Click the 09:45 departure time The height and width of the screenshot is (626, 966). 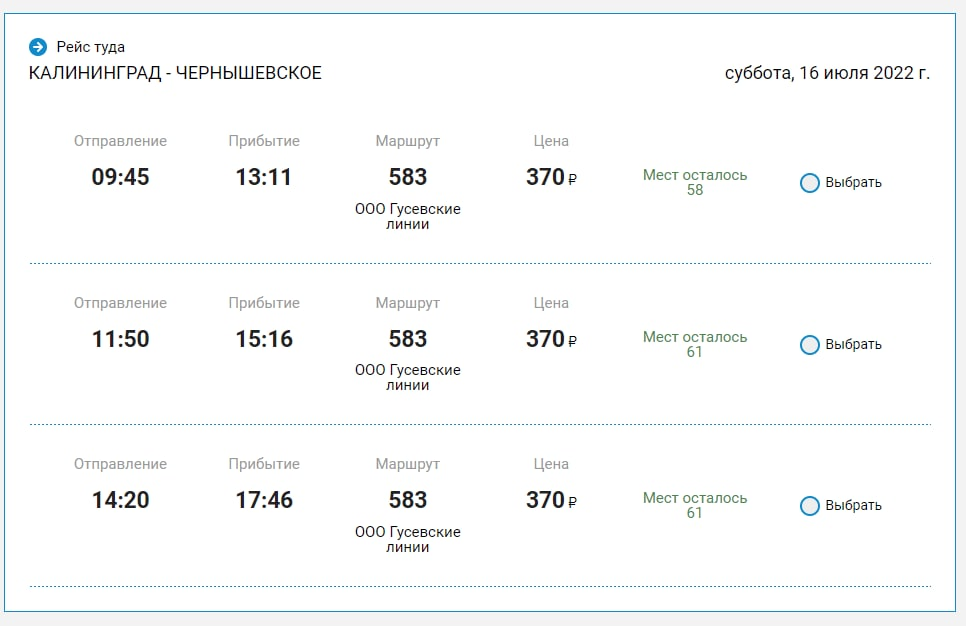tap(120, 178)
